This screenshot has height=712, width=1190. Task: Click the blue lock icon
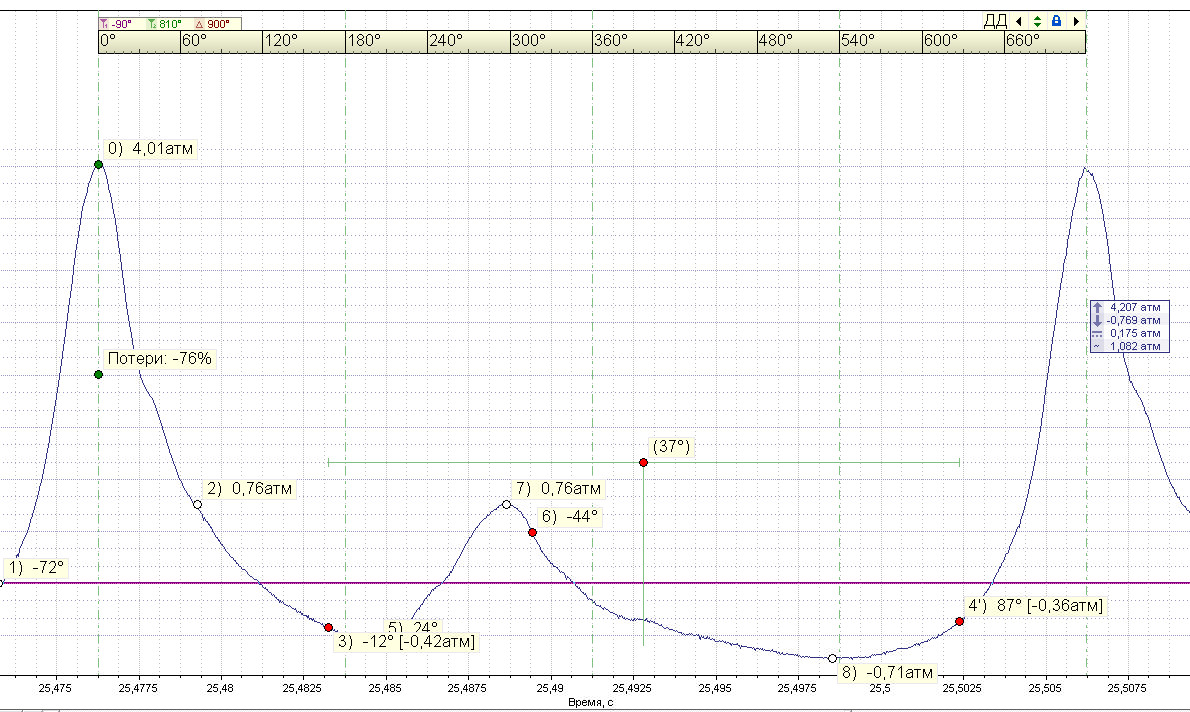coord(1056,21)
